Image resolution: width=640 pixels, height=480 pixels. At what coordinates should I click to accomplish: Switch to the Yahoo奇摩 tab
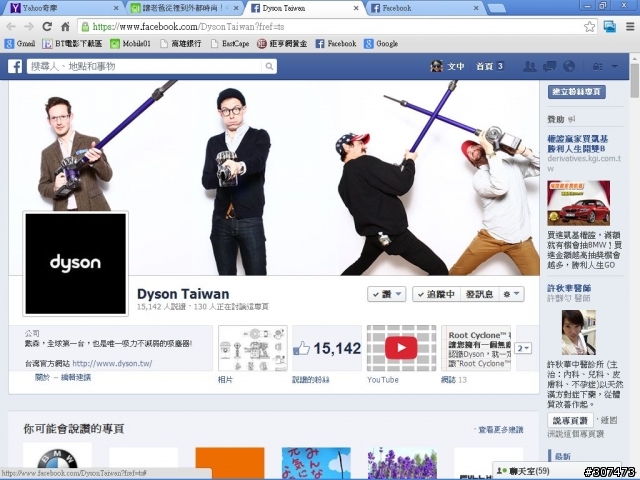63,8
